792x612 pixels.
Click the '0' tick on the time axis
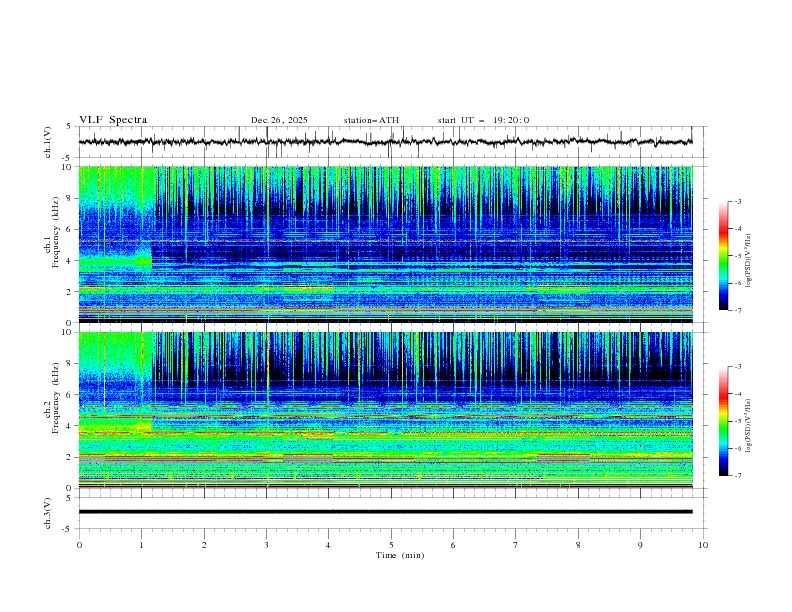point(79,545)
